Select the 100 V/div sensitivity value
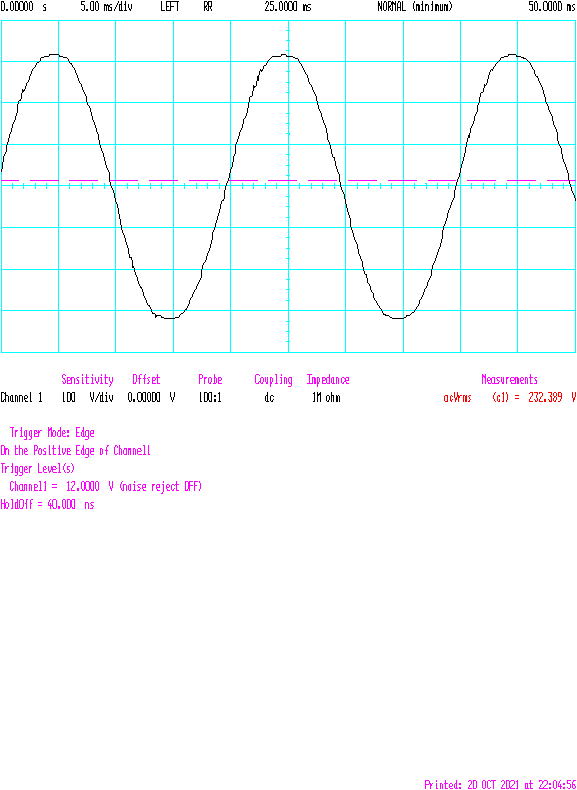 click(87, 398)
